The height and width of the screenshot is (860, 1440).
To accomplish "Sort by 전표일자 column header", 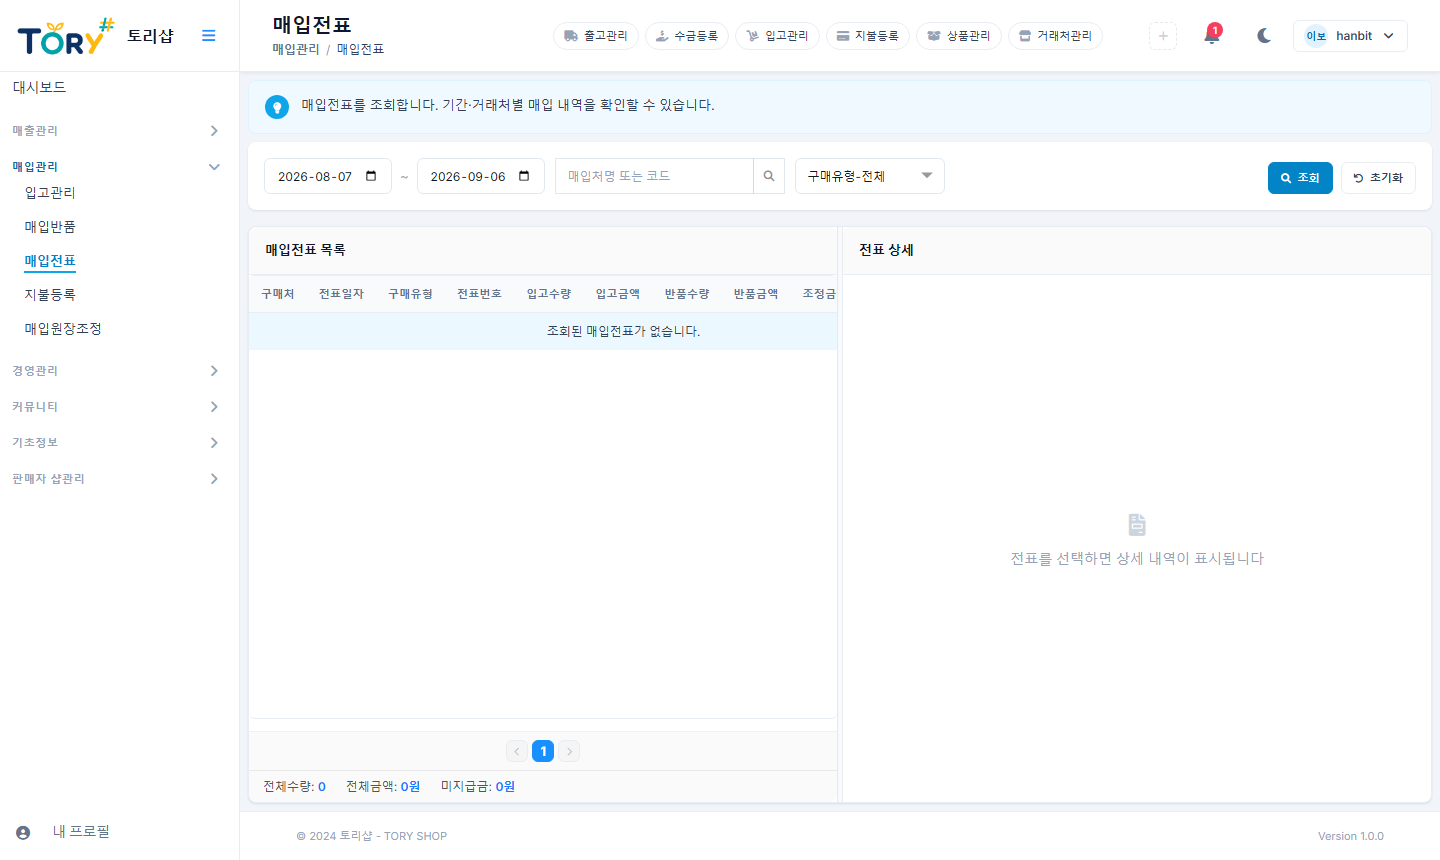I will 341,294.
